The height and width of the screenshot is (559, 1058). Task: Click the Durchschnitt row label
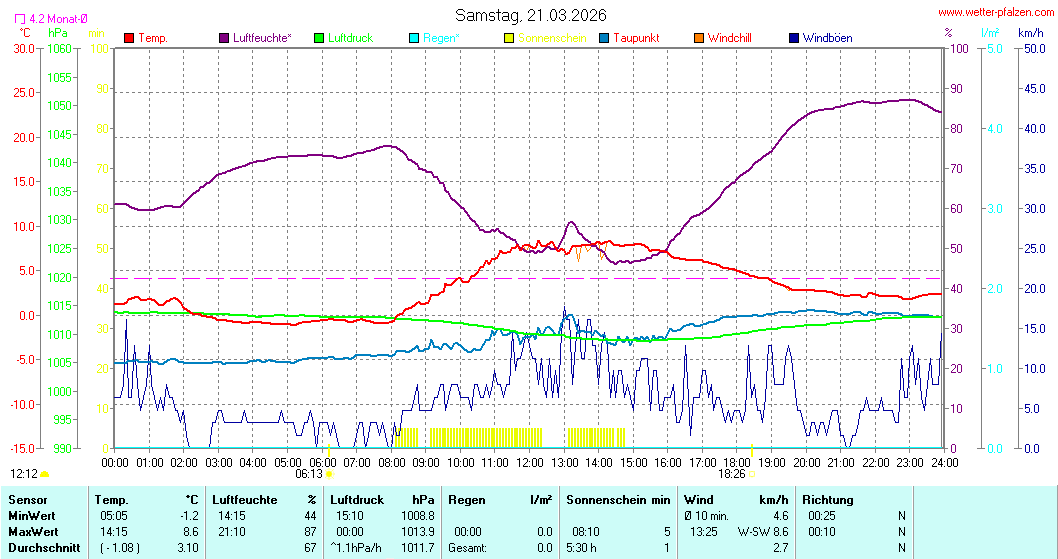(43, 547)
